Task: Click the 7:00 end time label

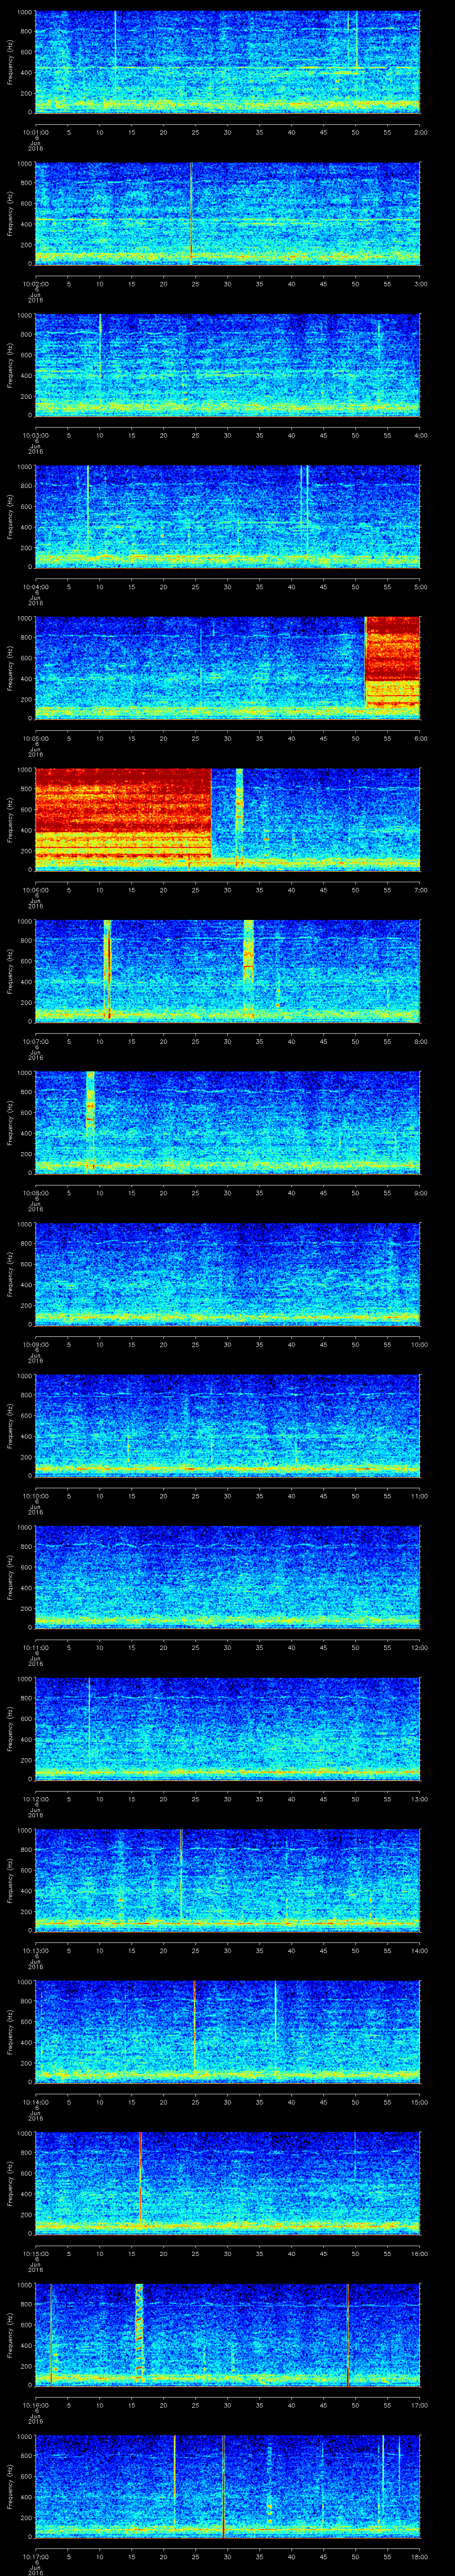Action: point(421,890)
